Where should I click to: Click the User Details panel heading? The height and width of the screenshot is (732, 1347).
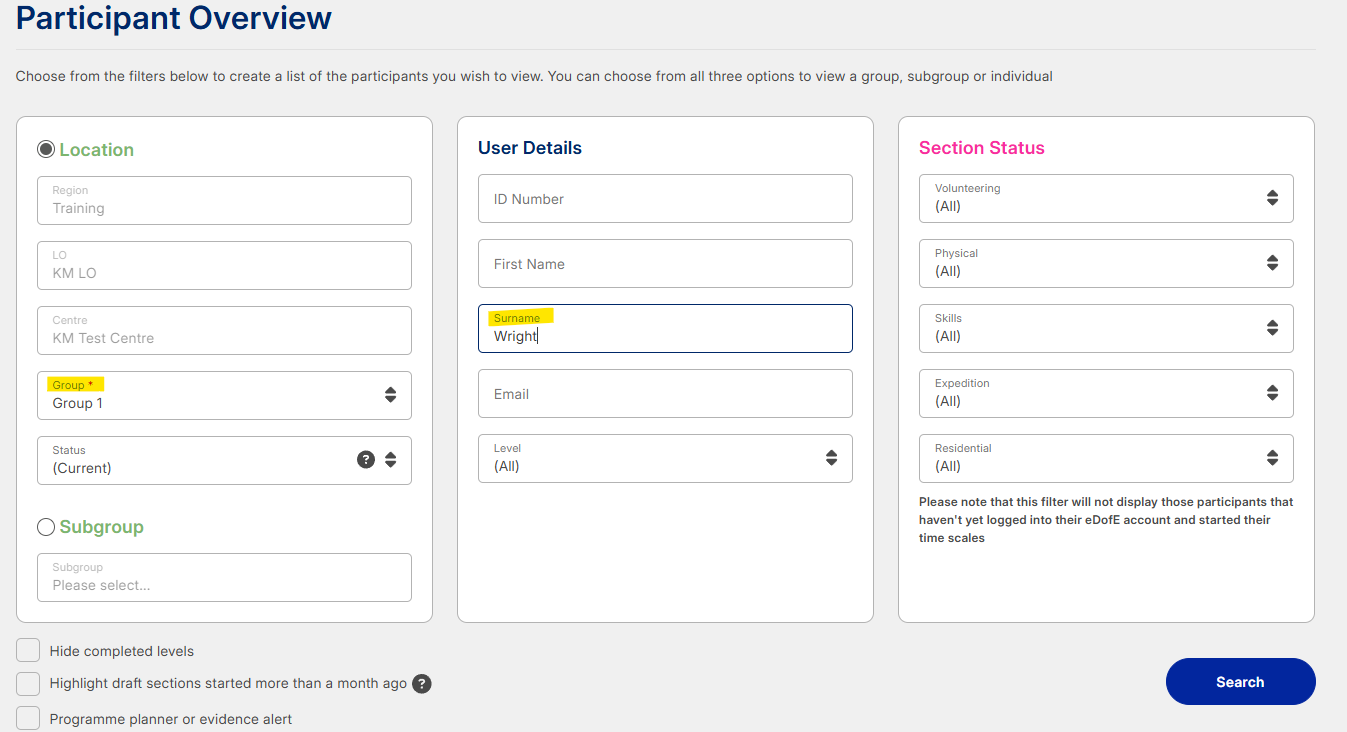(530, 148)
